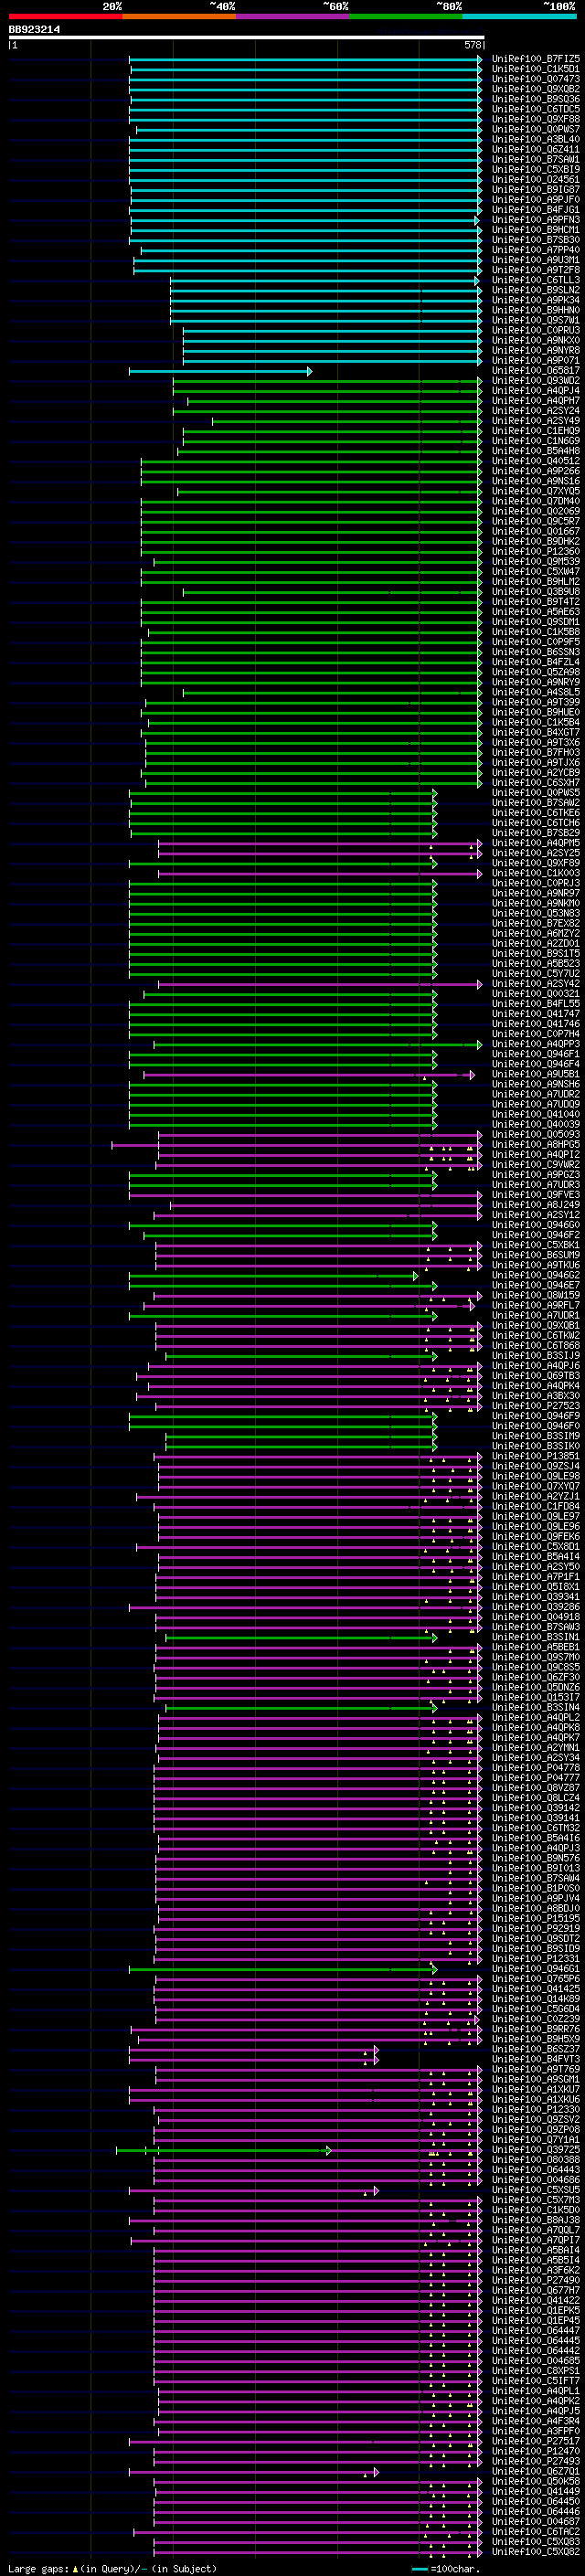Click the orange ~40% identity legend segment
585x2576 pixels.
point(179,16)
